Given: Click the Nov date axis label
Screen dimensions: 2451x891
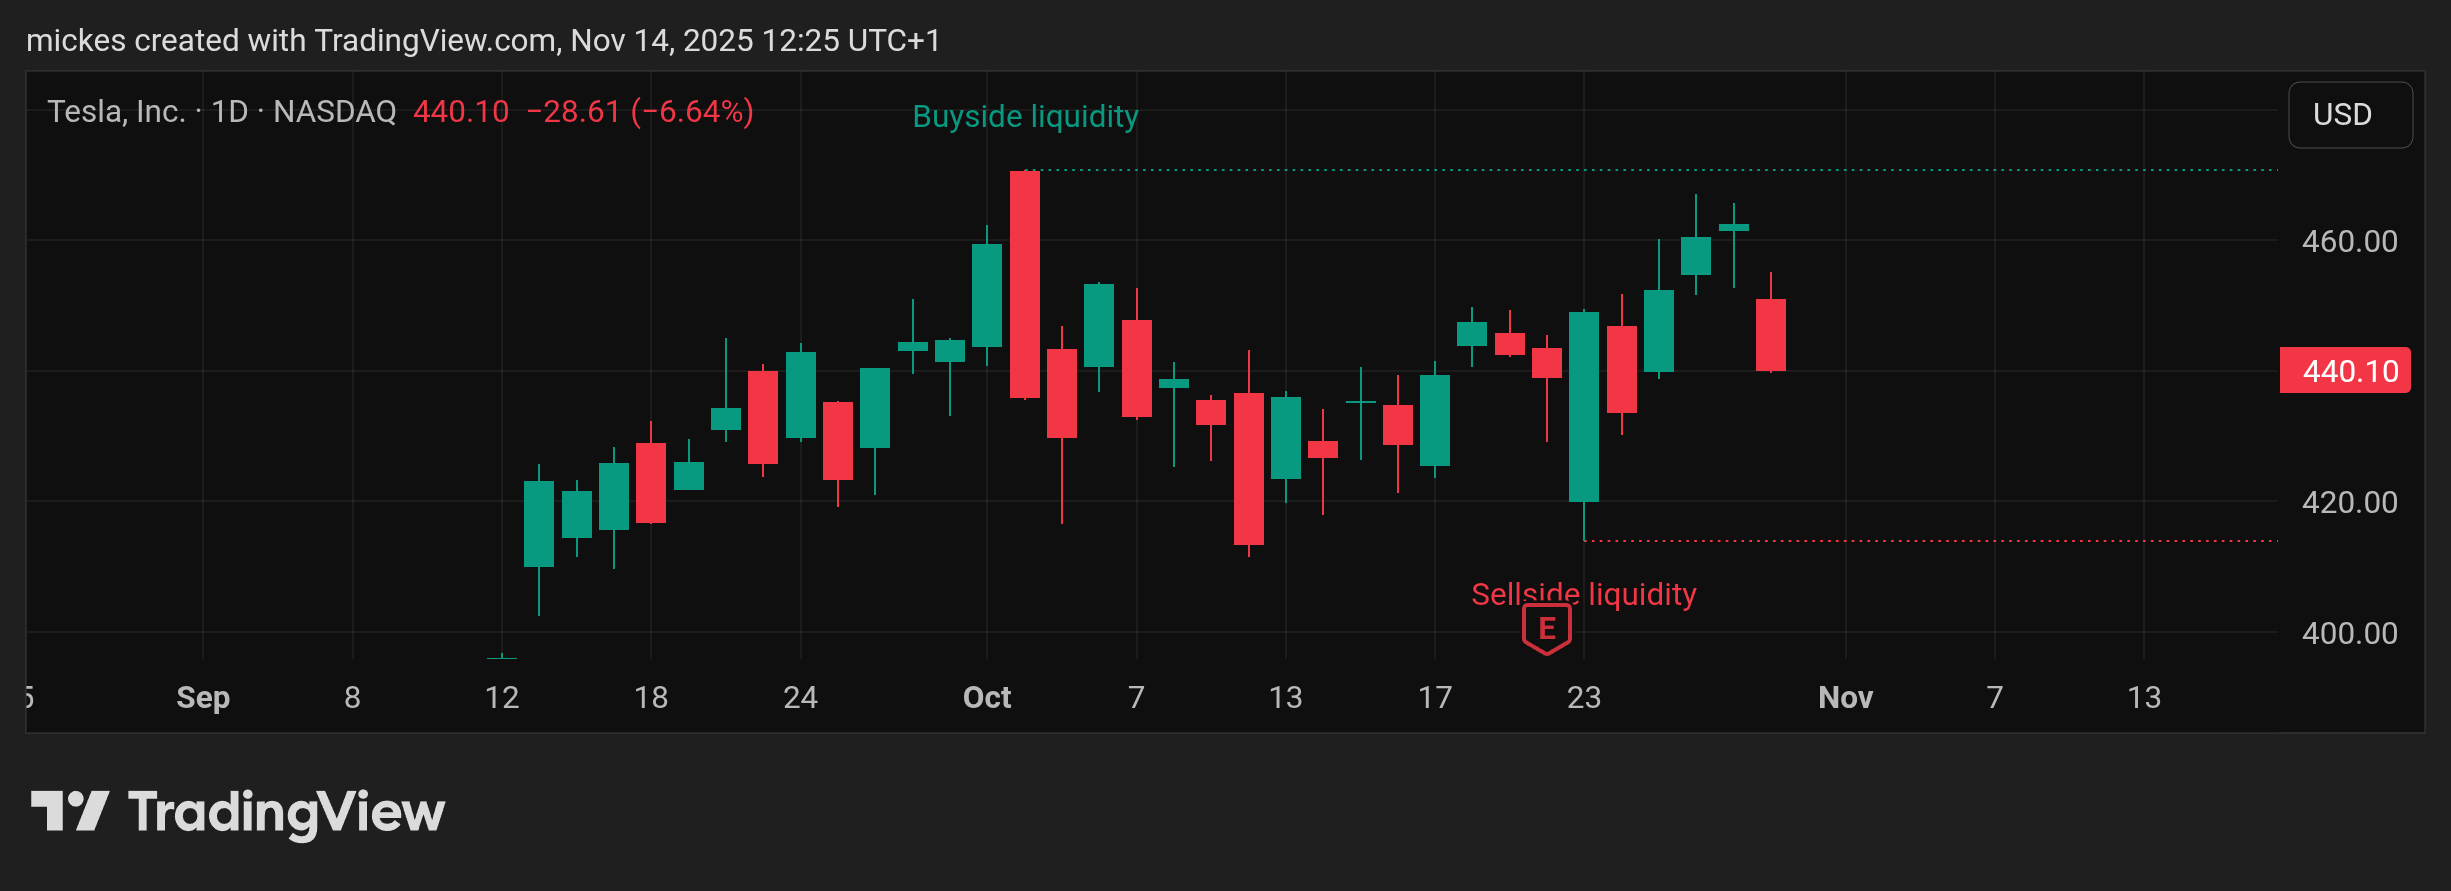Looking at the screenshot, I should [1845, 697].
